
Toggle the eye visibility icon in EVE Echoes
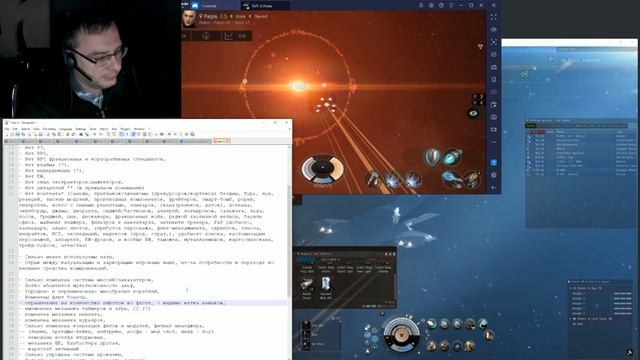473,113
